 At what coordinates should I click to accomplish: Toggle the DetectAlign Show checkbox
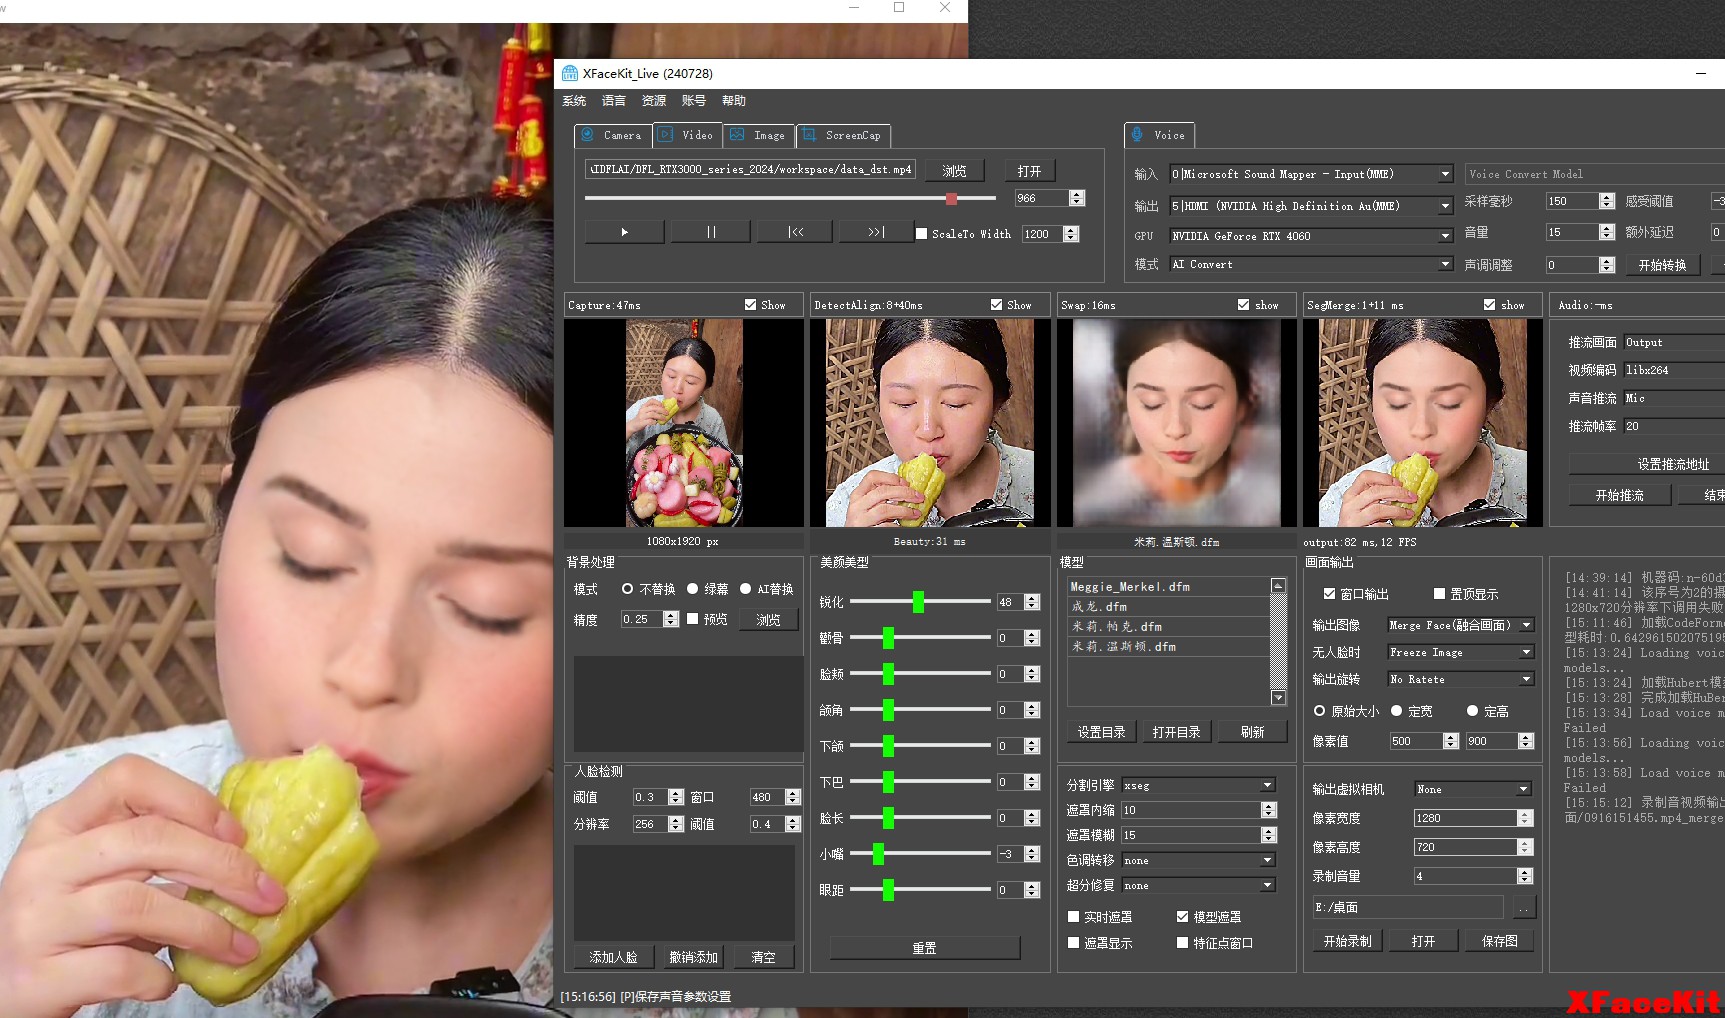[997, 305]
